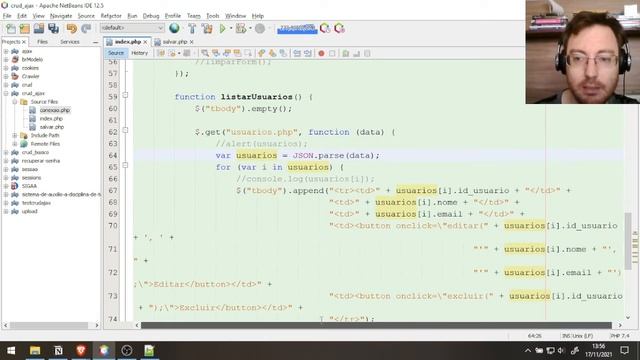Click the first profiler snapshot icon

pos(325,29)
